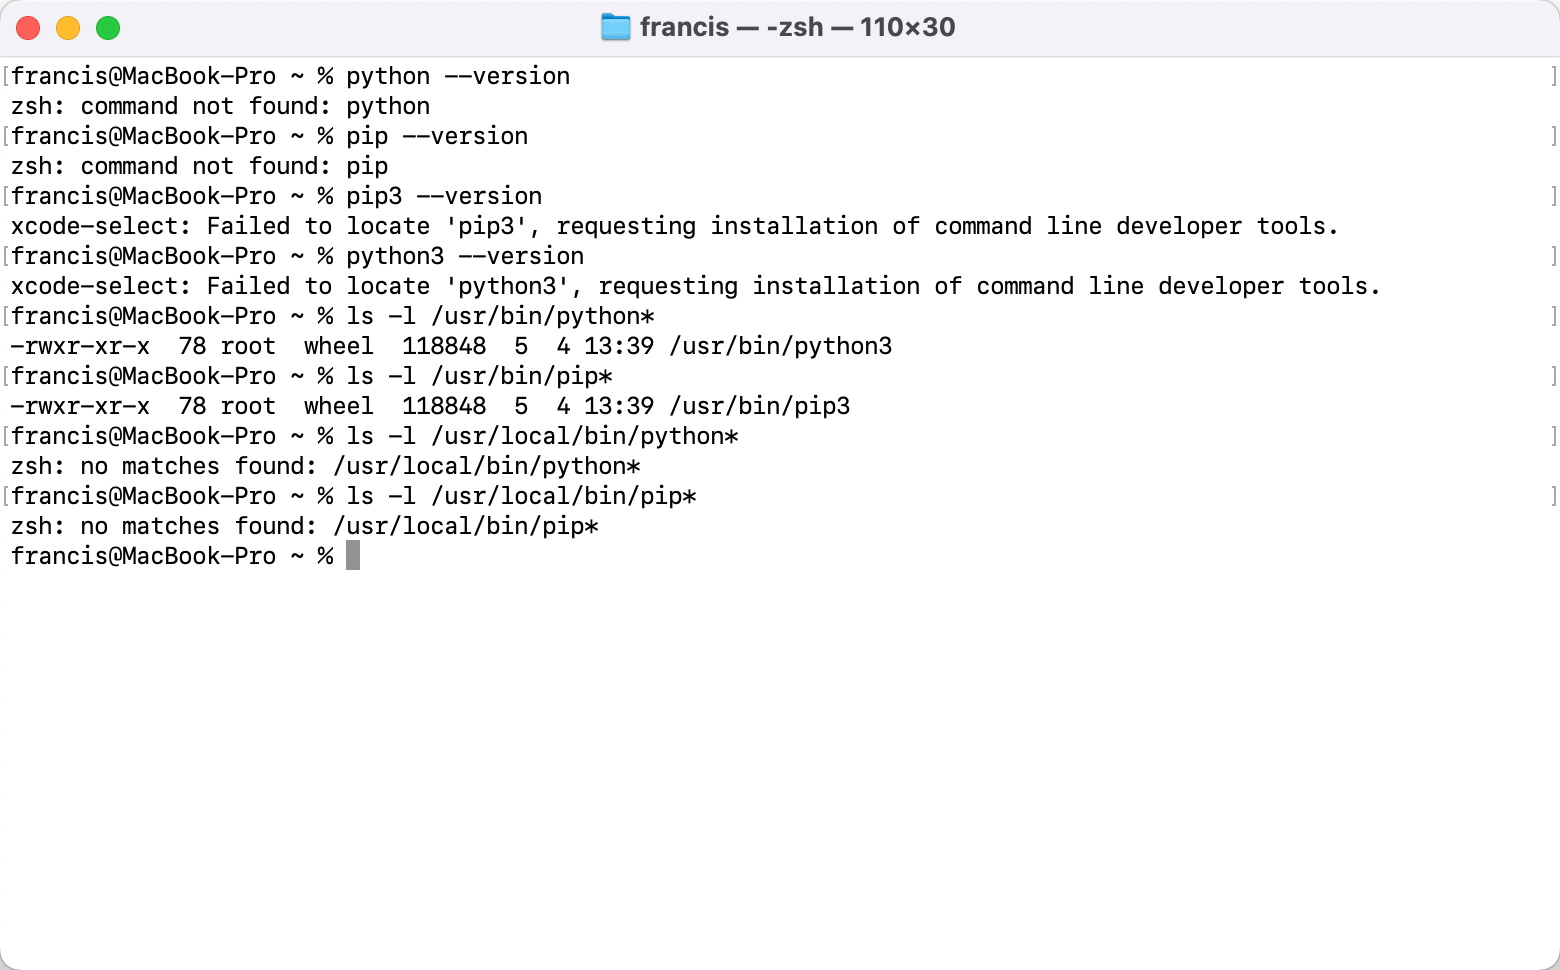Click the "ls -l /usr/local/bin/python*" command
Image resolution: width=1560 pixels, height=970 pixels.
click(542, 436)
